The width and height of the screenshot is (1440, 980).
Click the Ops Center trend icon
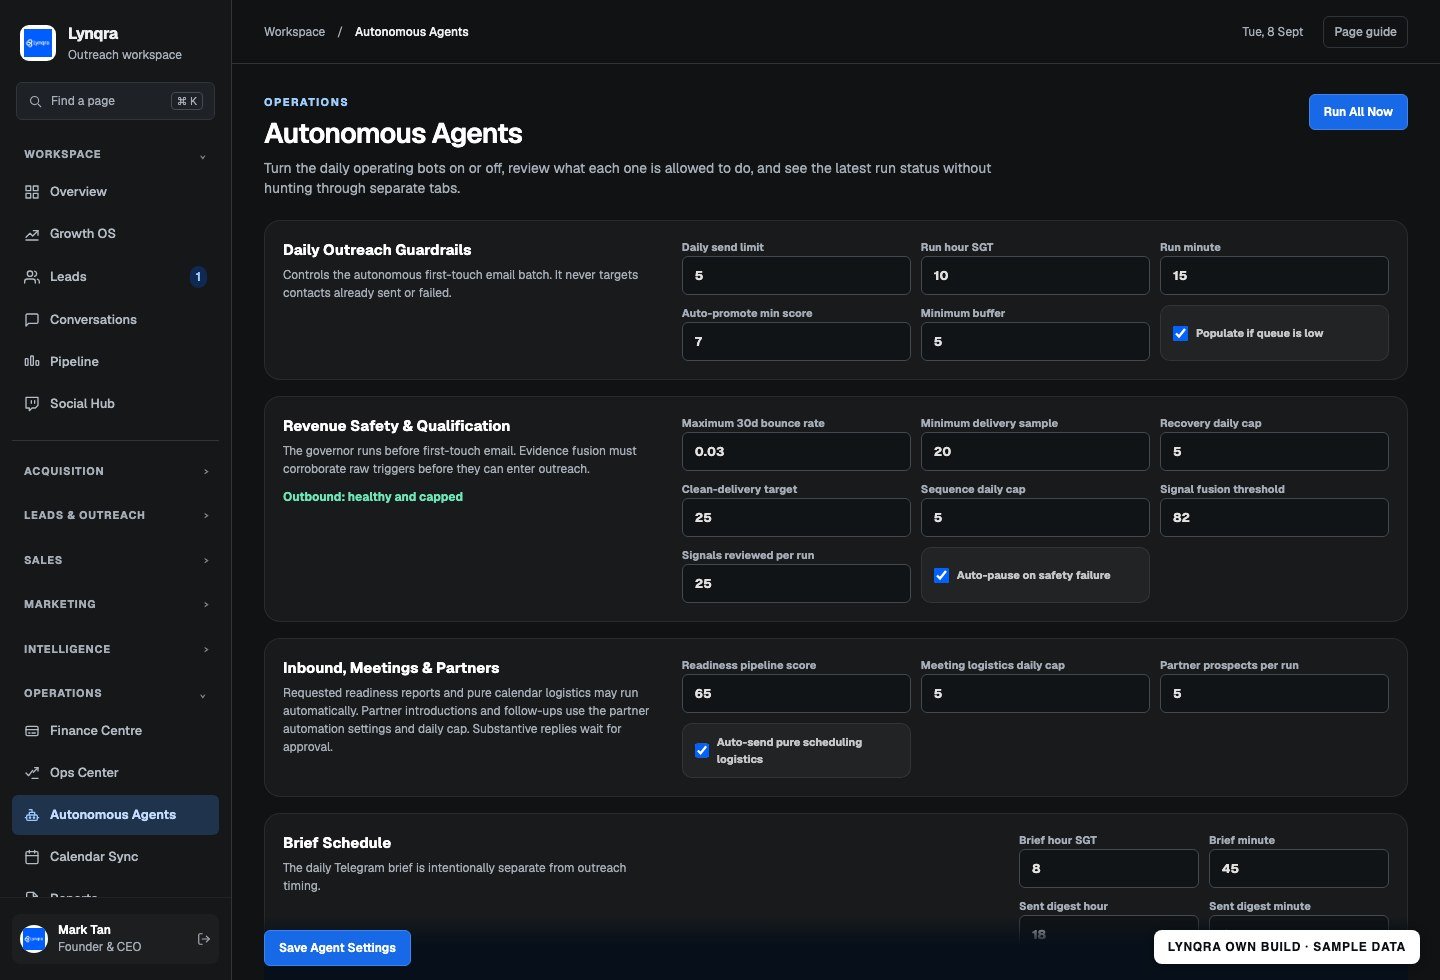(x=32, y=773)
